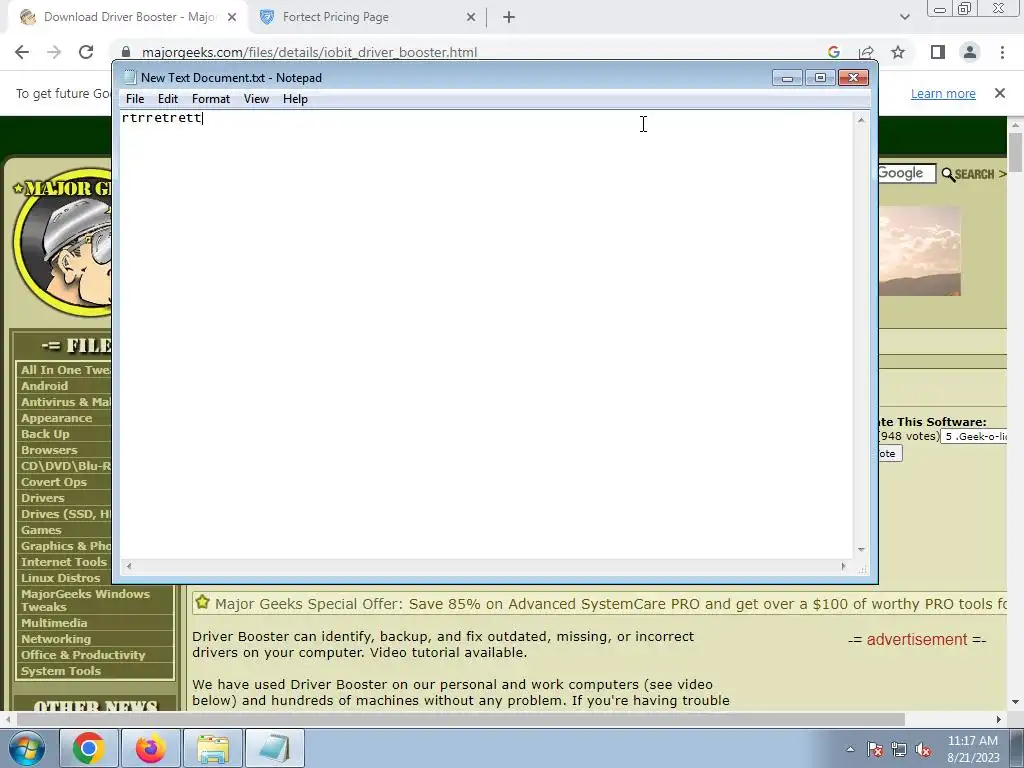The height and width of the screenshot is (768, 1024).
Task: Open the Format menu in Notepad
Action: pyautogui.click(x=210, y=99)
